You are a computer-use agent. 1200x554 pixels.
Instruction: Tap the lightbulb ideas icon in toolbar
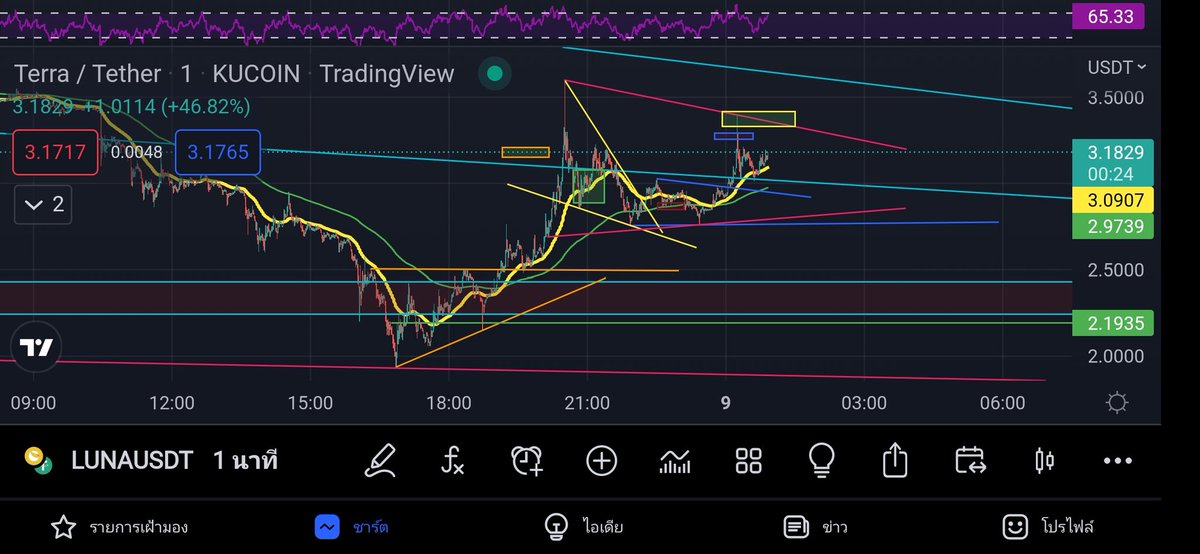coord(822,461)
